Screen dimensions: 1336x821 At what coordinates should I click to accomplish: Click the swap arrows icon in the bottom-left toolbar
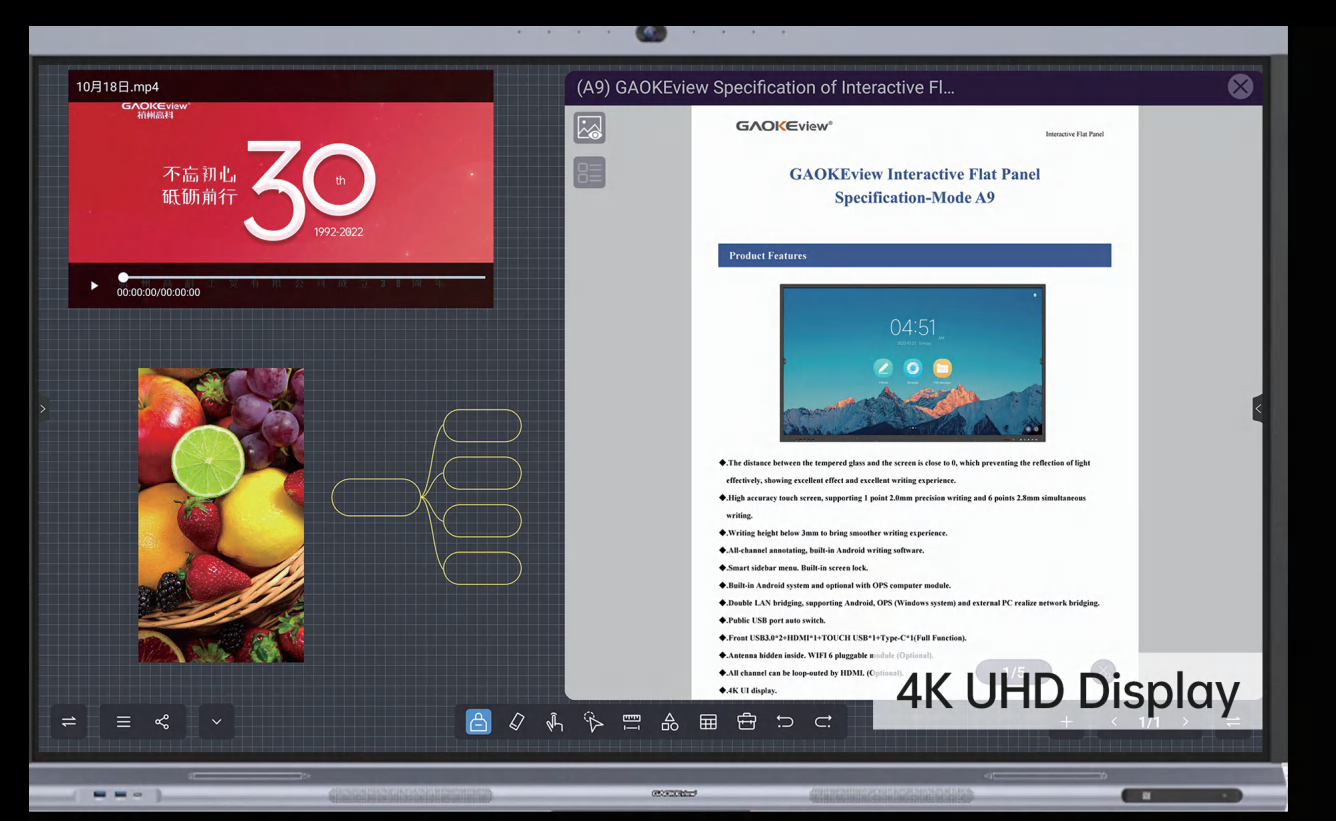pos(69,721)
